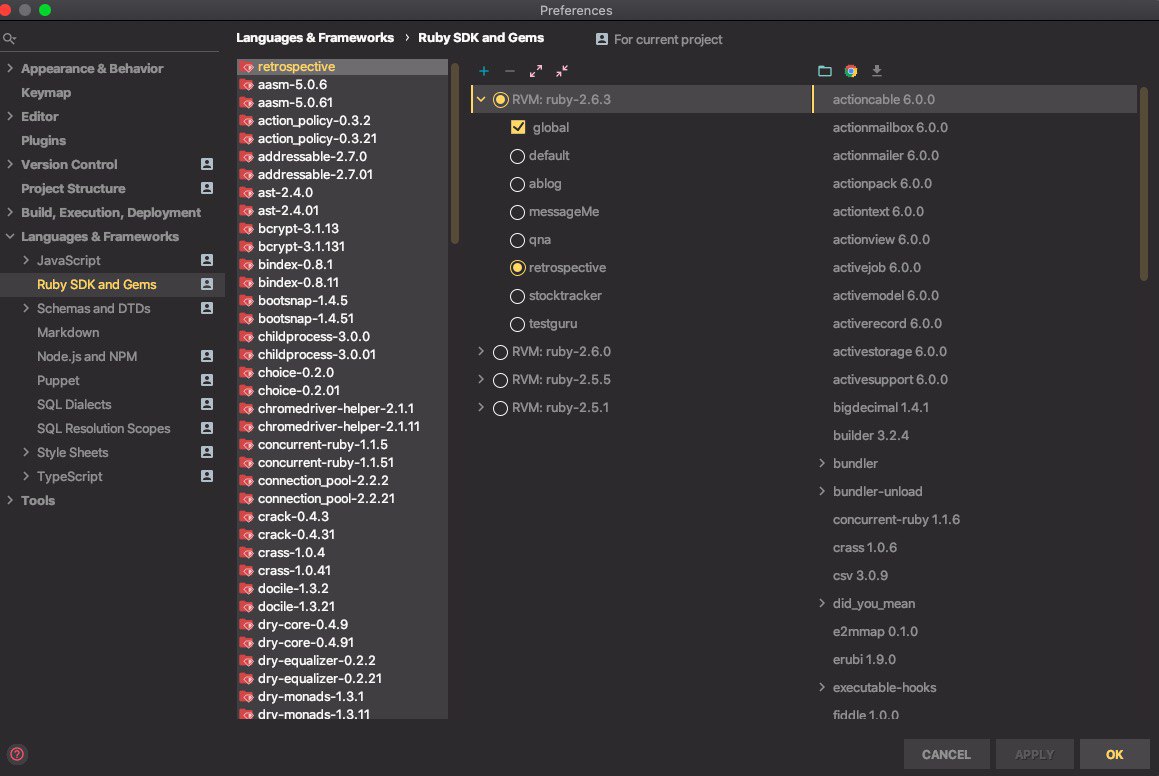The image size is (1159, 776).
Task: Open Ruby SDK and Gems page
Action: point(96,285)
